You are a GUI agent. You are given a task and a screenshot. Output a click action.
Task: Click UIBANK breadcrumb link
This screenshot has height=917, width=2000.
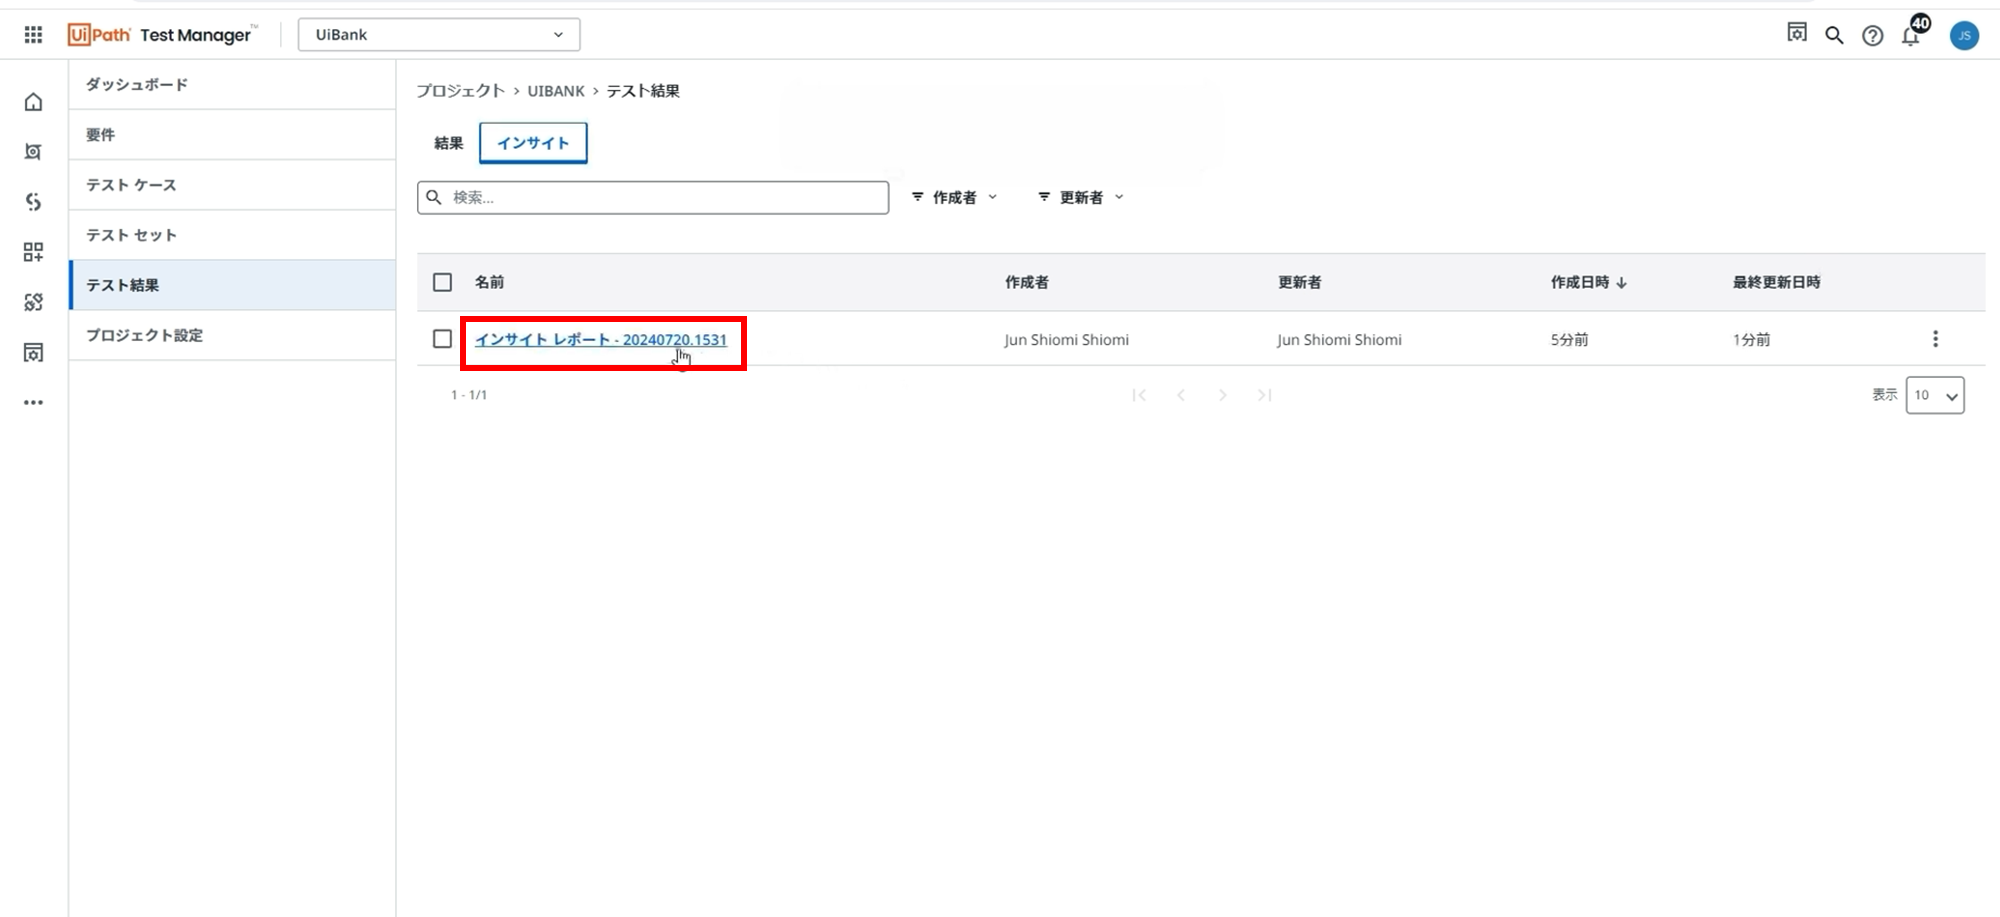(556, 91)
